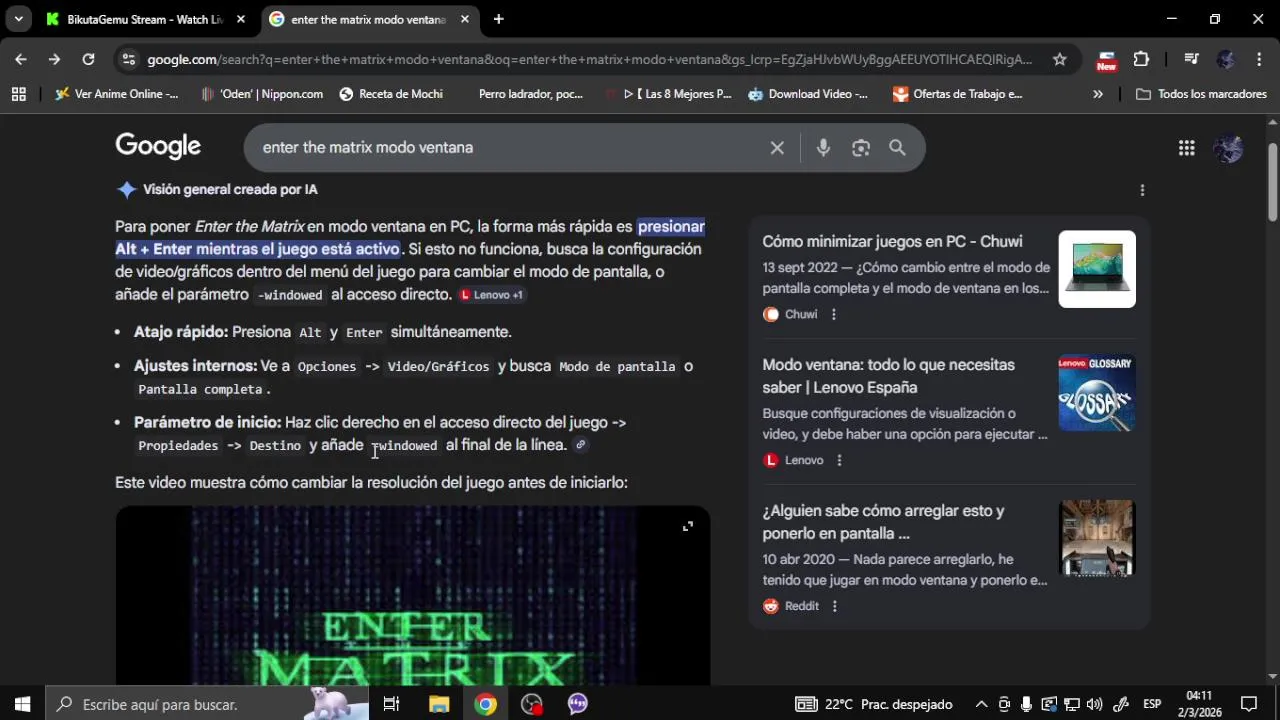1280x720 pixels.
Task: Reload the current page
Action: tap(88, 59)
